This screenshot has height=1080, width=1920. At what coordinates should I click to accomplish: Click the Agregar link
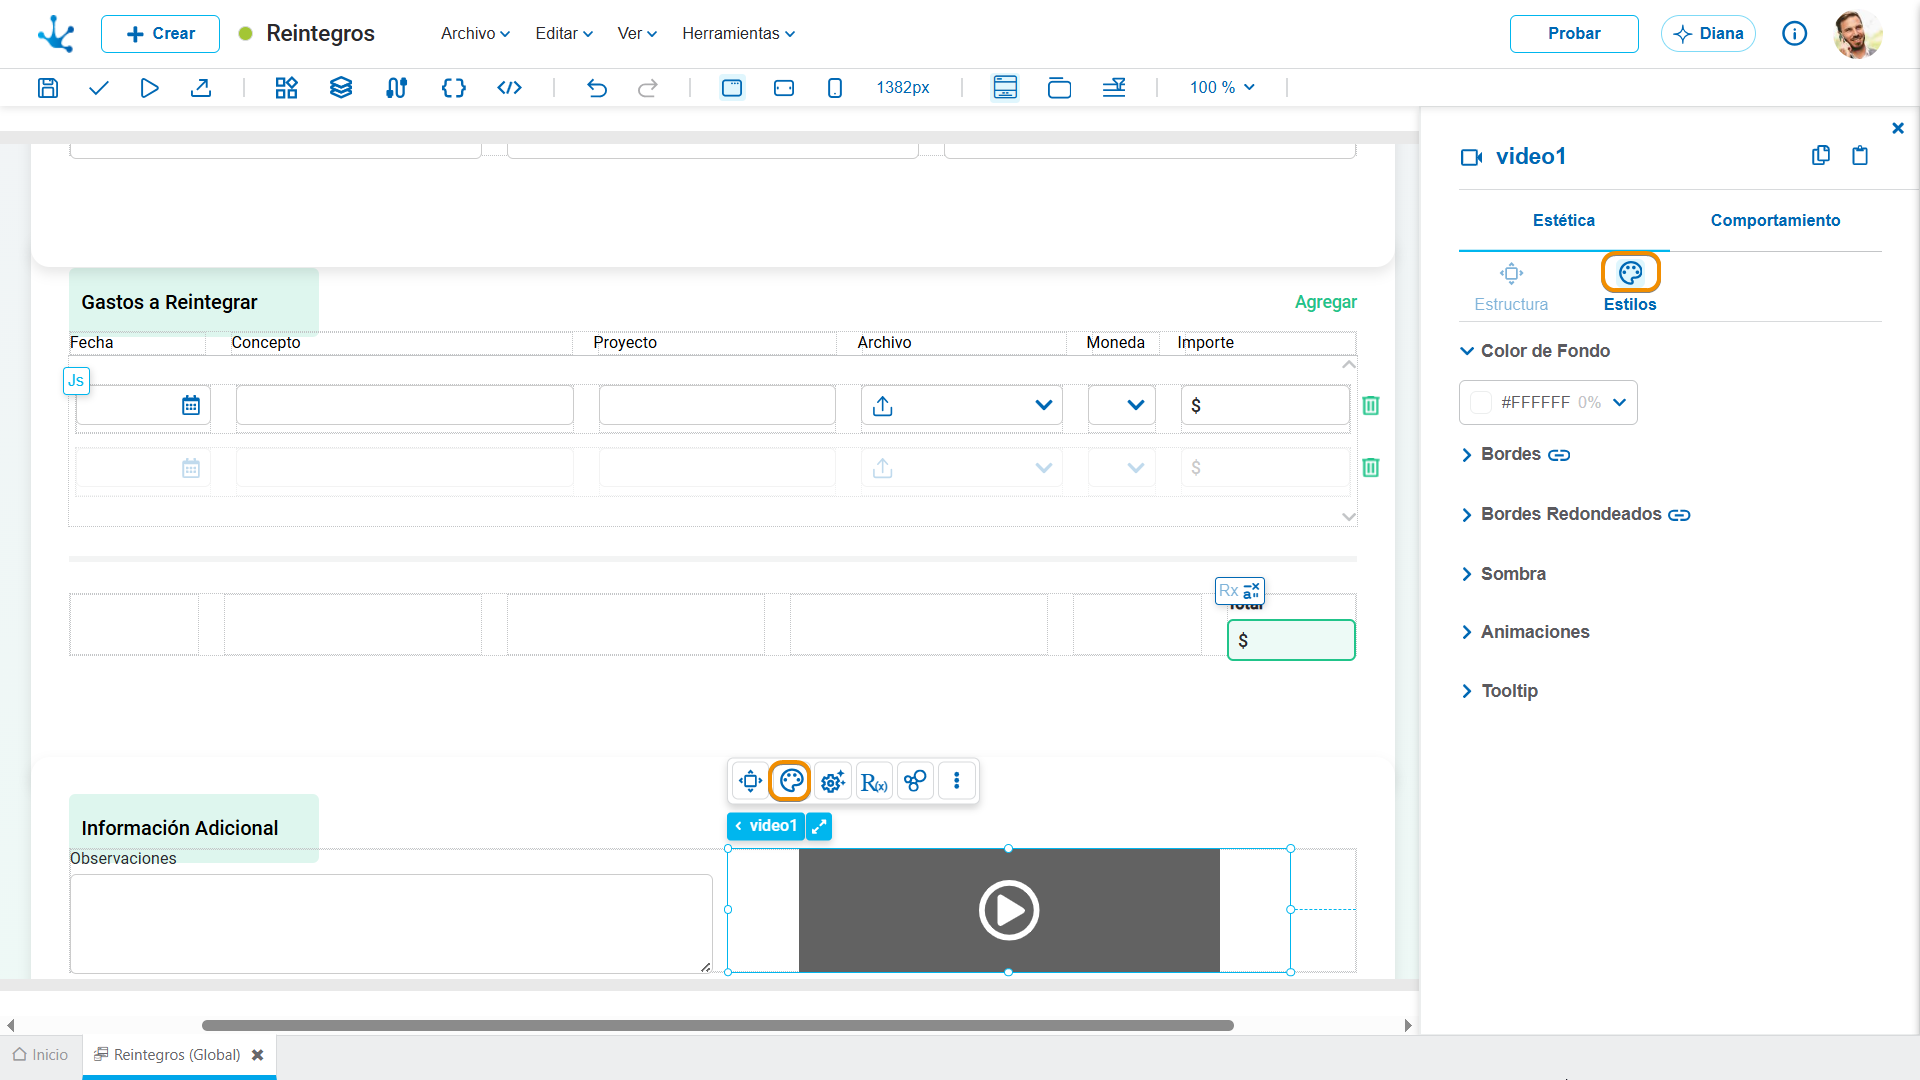click(1325, 302)
